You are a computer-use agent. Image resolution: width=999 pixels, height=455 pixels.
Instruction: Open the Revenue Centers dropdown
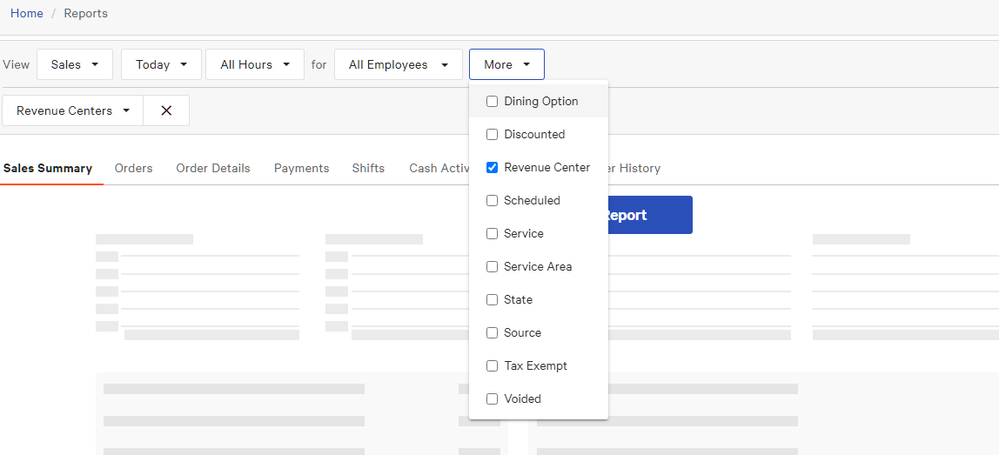pyautogui.click(x=73, y=111)
